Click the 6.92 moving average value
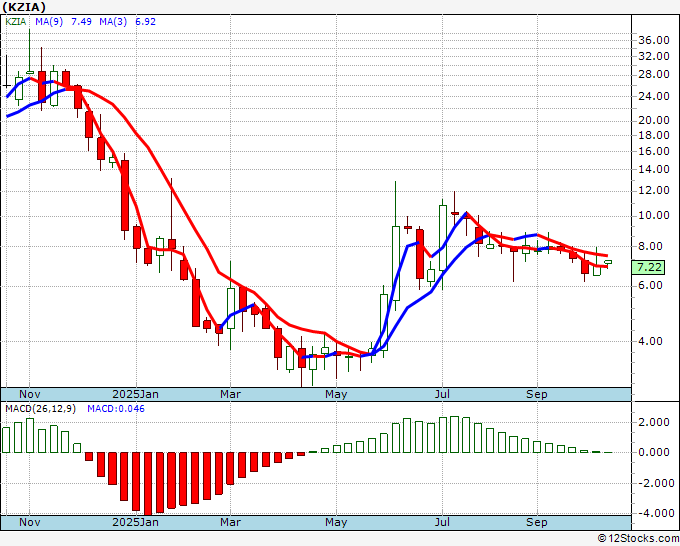The image size is (680, 546). [x=145, y=22]
